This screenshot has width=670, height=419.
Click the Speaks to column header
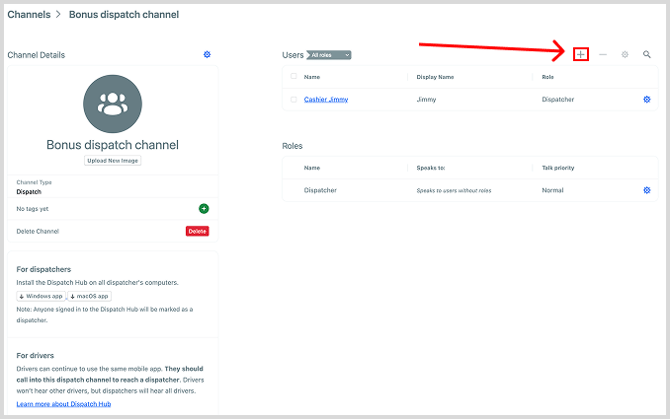431,168
